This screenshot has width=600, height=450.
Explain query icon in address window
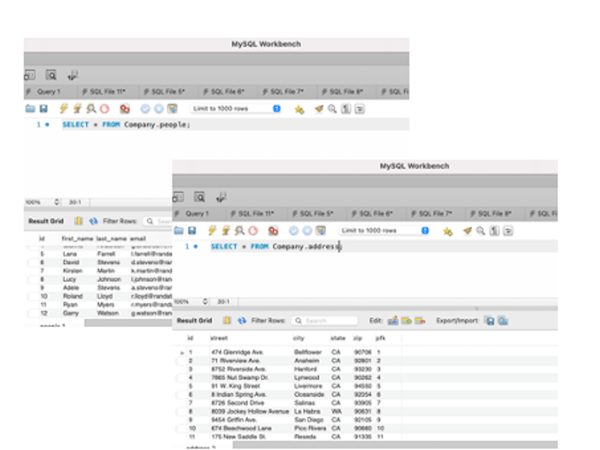point(239,231)
